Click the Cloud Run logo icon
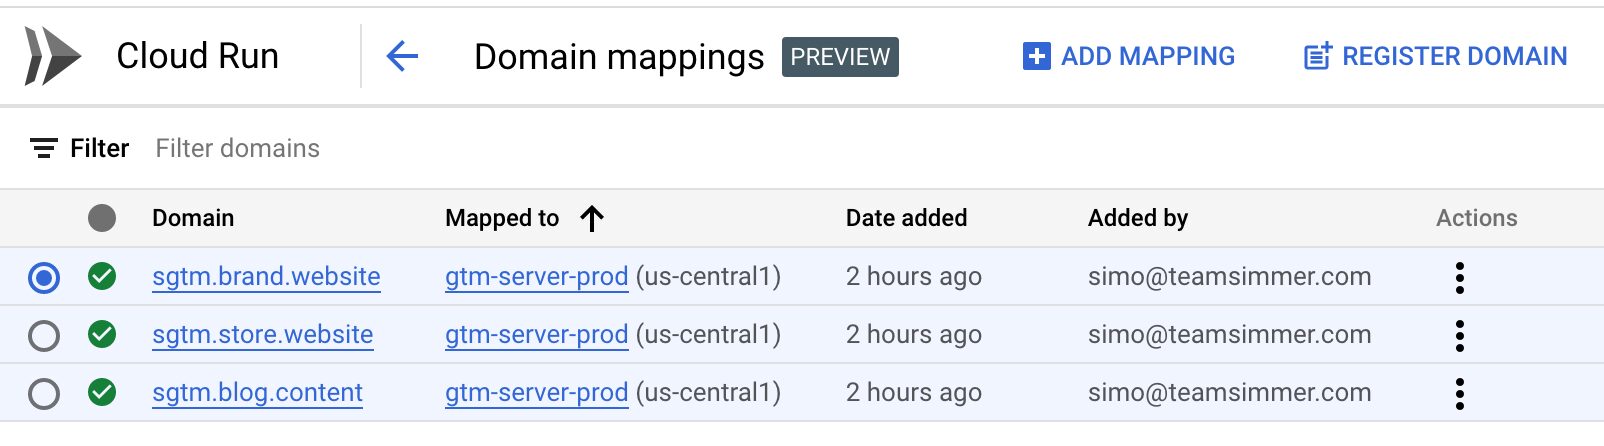 [53, 56]
